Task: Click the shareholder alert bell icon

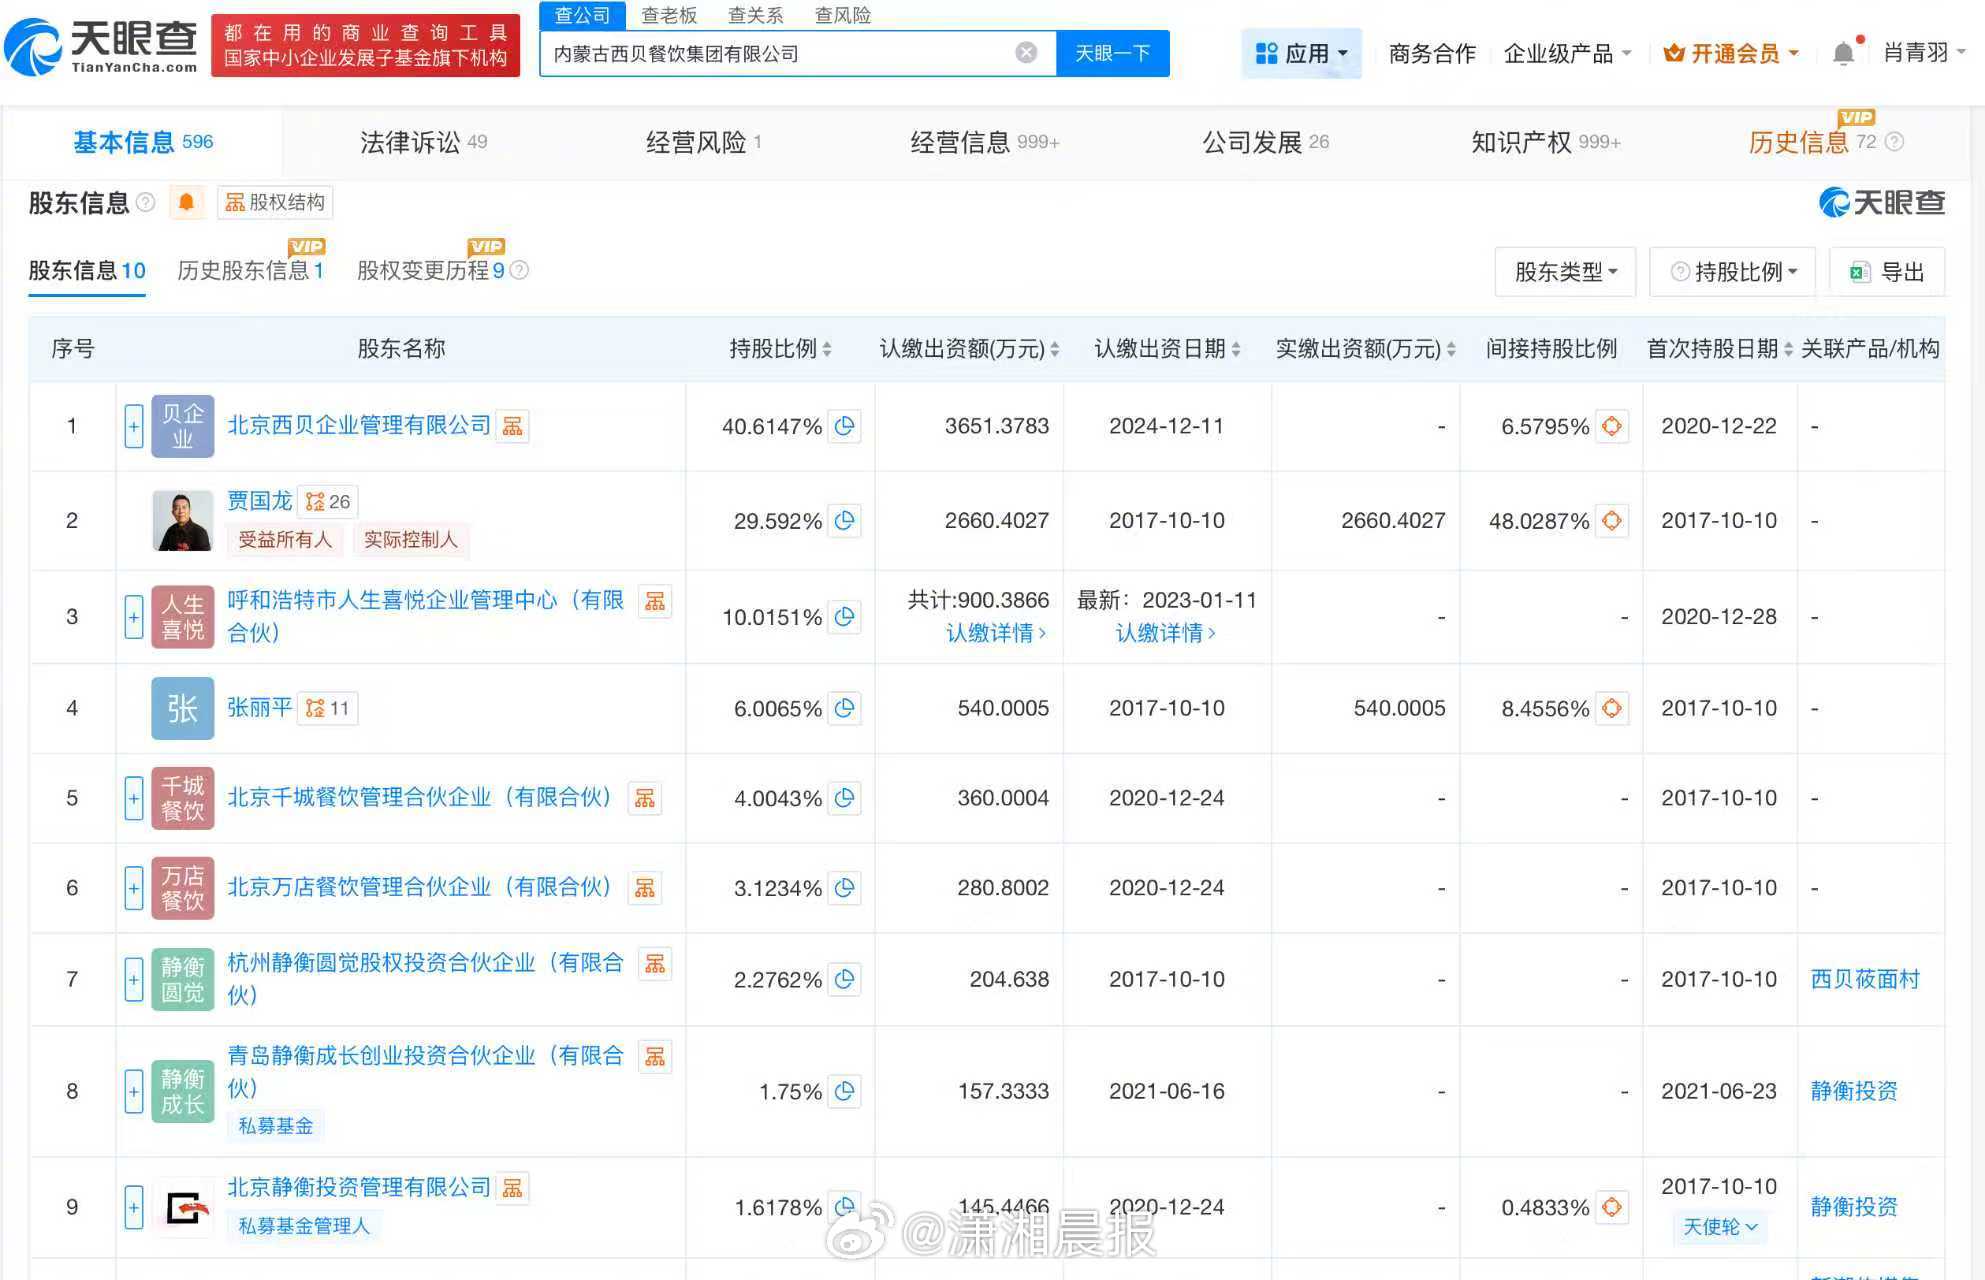Action: click(x=186, y=202)
